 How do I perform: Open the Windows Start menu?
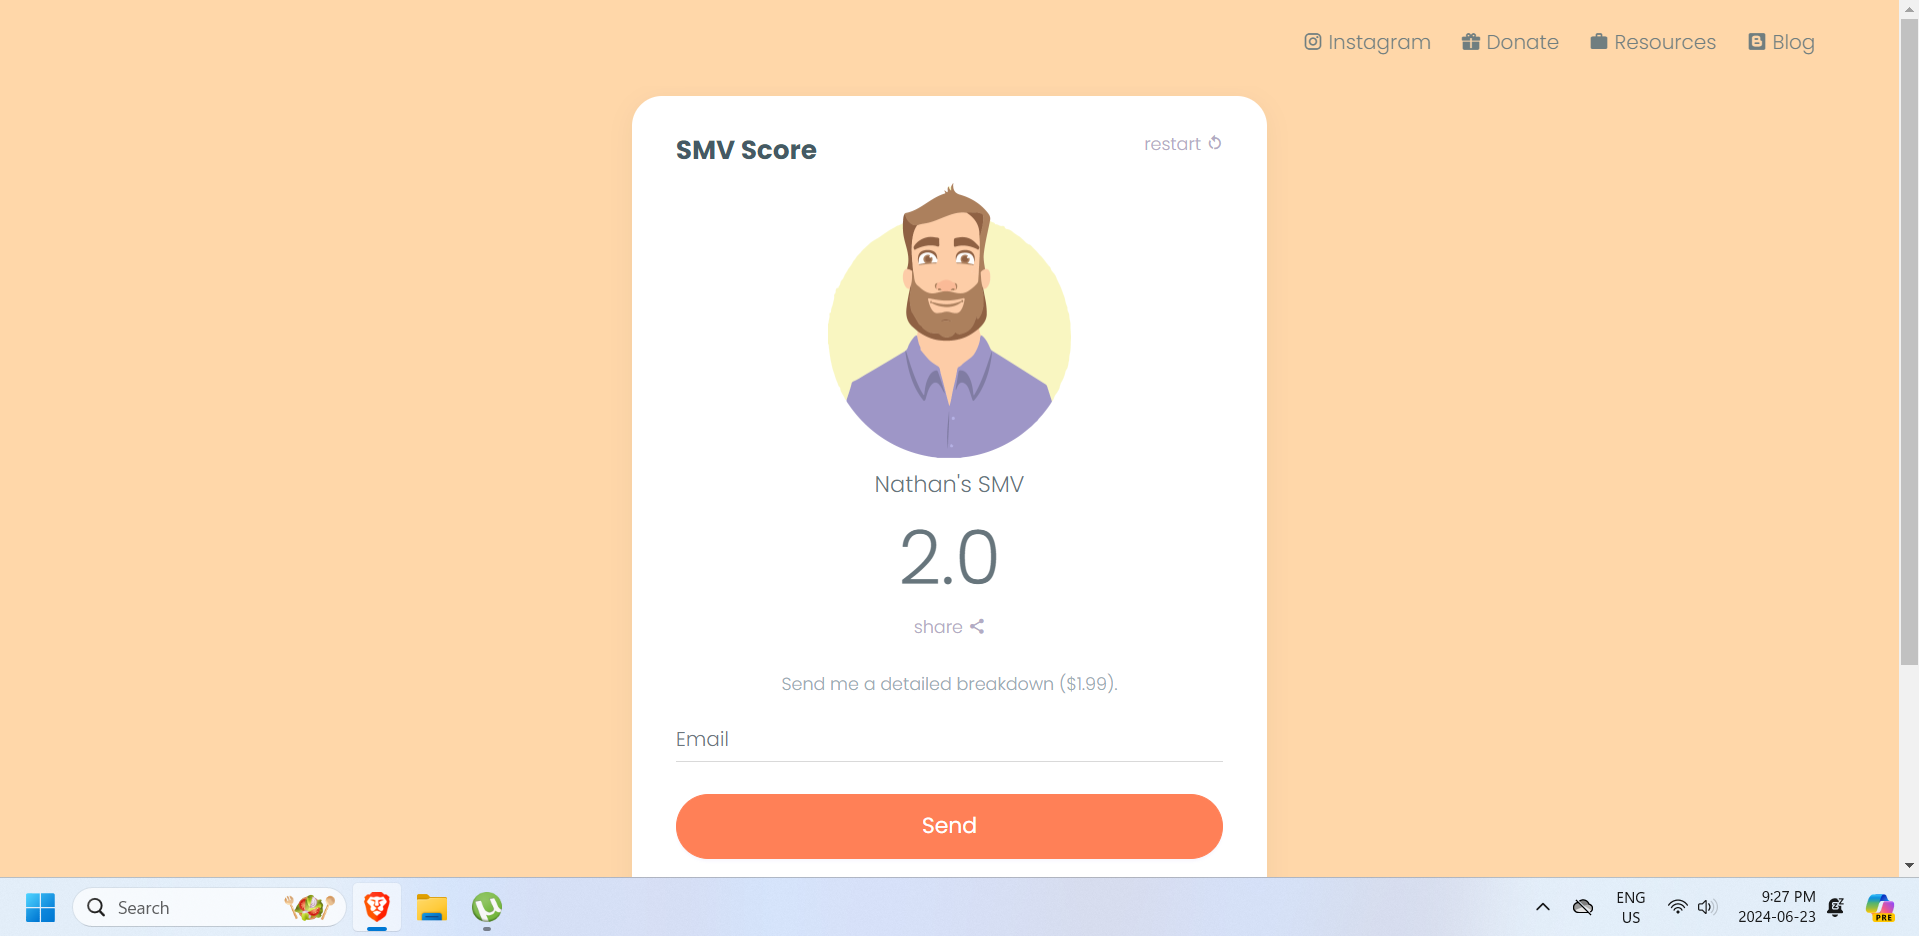tap(41, 907)
